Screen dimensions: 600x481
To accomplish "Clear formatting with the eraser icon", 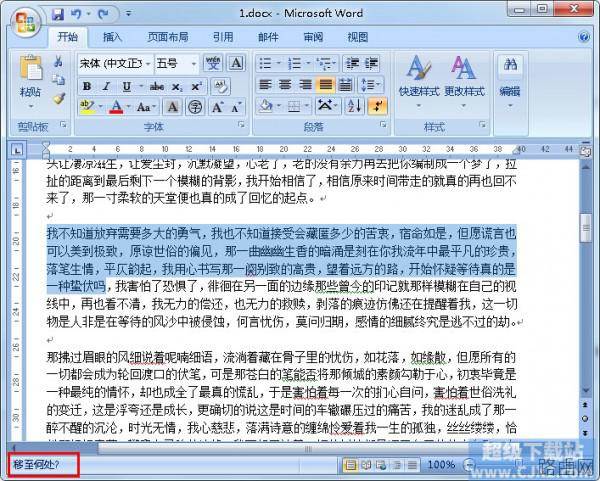I will [220, 86].
